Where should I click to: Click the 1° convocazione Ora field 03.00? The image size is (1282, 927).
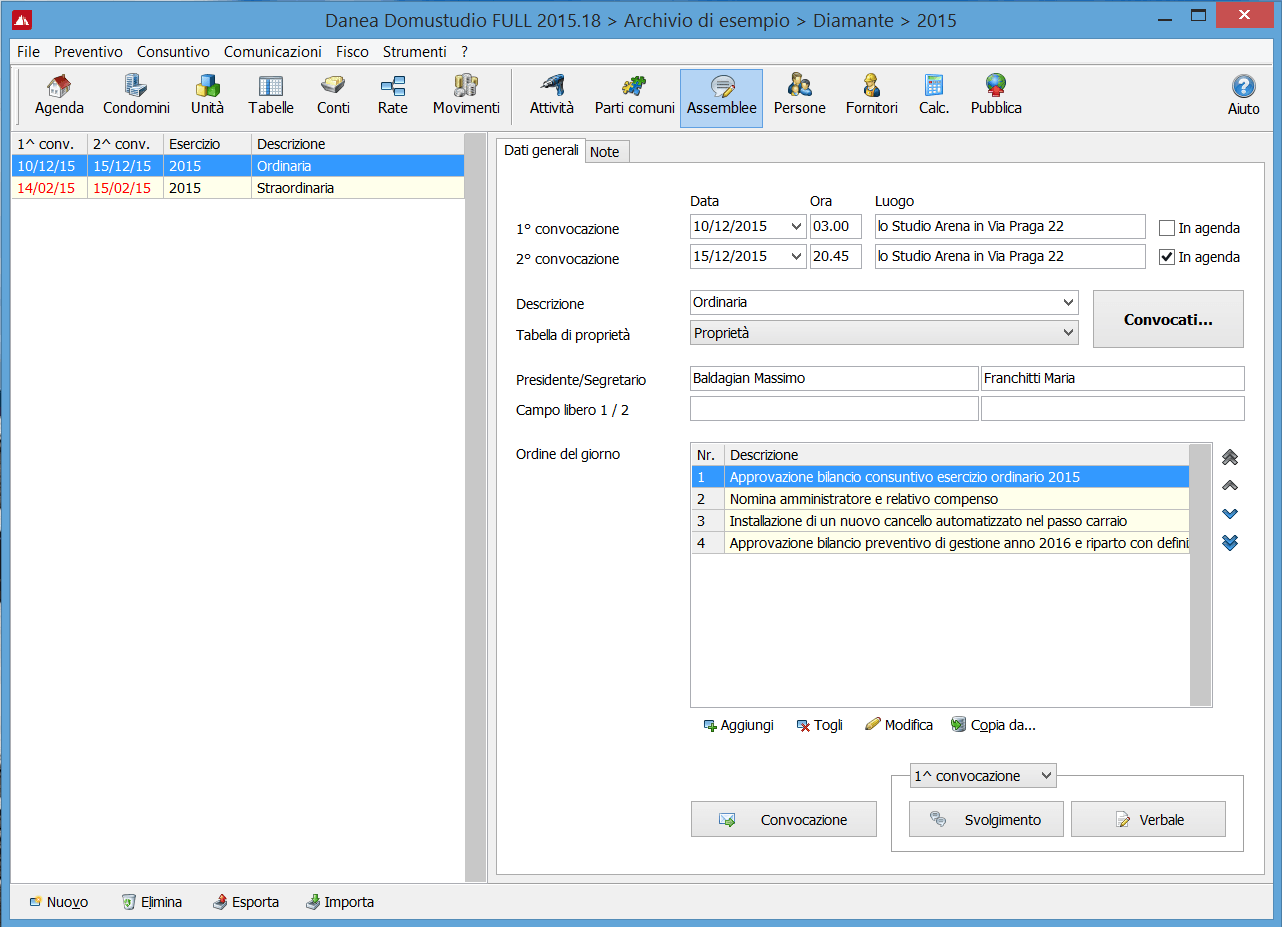pyautogui.click(x=836, y=227)
